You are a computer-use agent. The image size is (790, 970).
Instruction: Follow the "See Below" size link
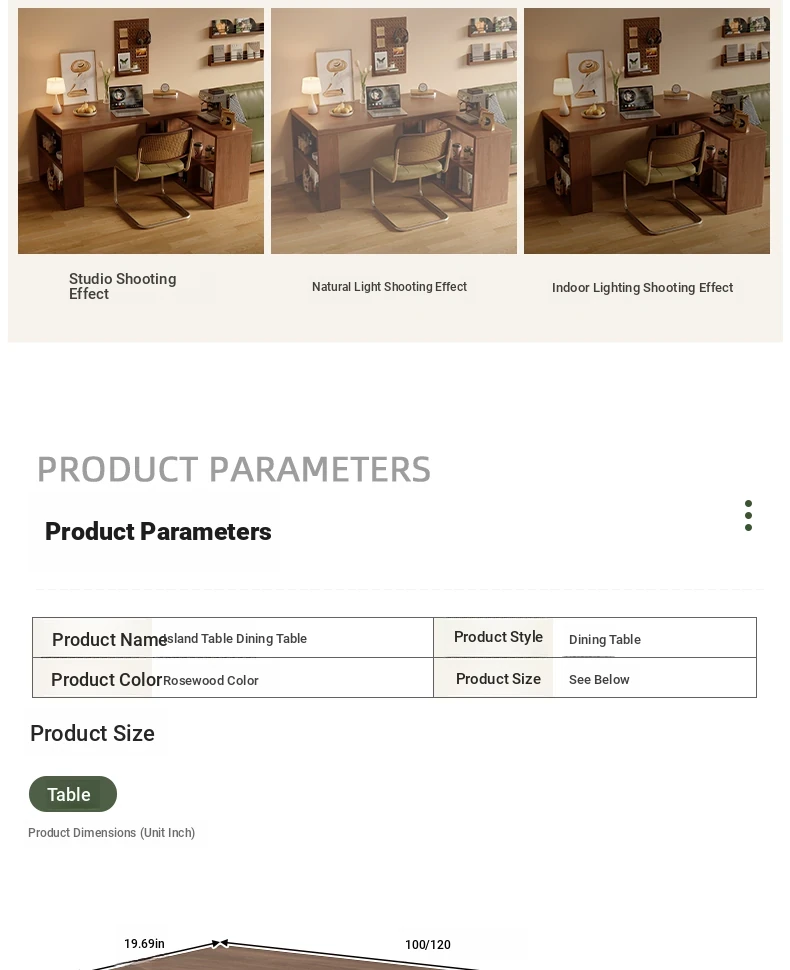pyautogui.click(x=599, y=680)
